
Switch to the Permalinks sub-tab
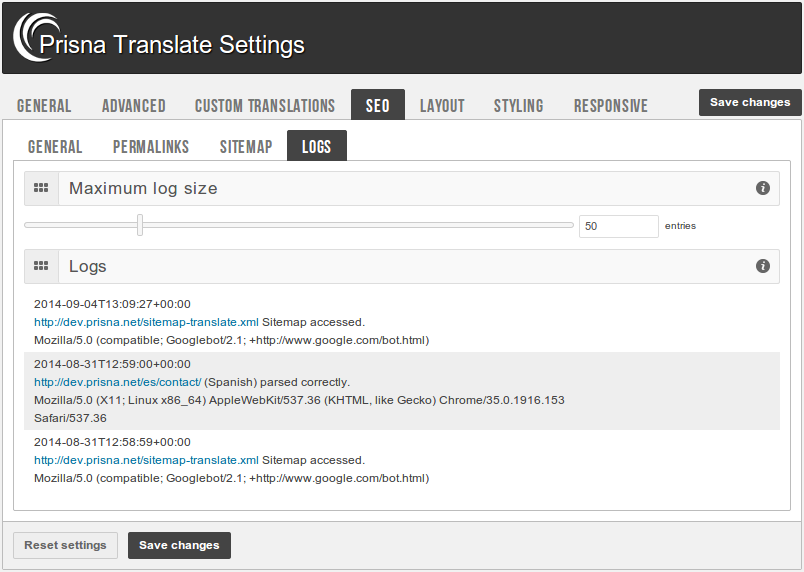click(x=151, y=146)
